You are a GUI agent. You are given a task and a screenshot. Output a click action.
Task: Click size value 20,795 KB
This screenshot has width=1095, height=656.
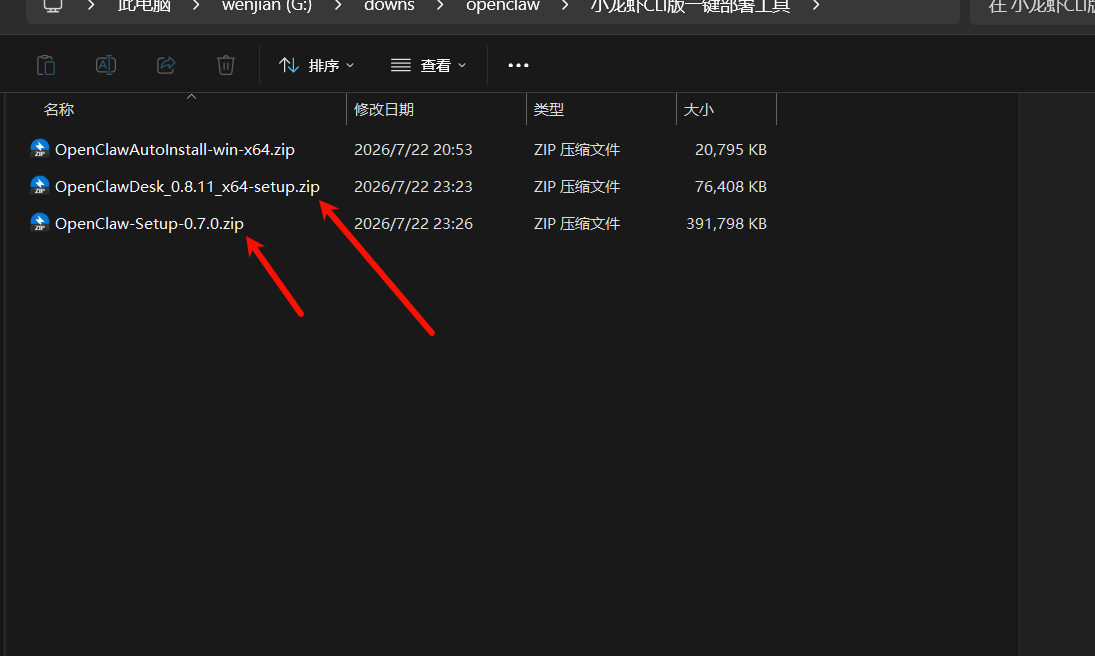coord(730,150)
